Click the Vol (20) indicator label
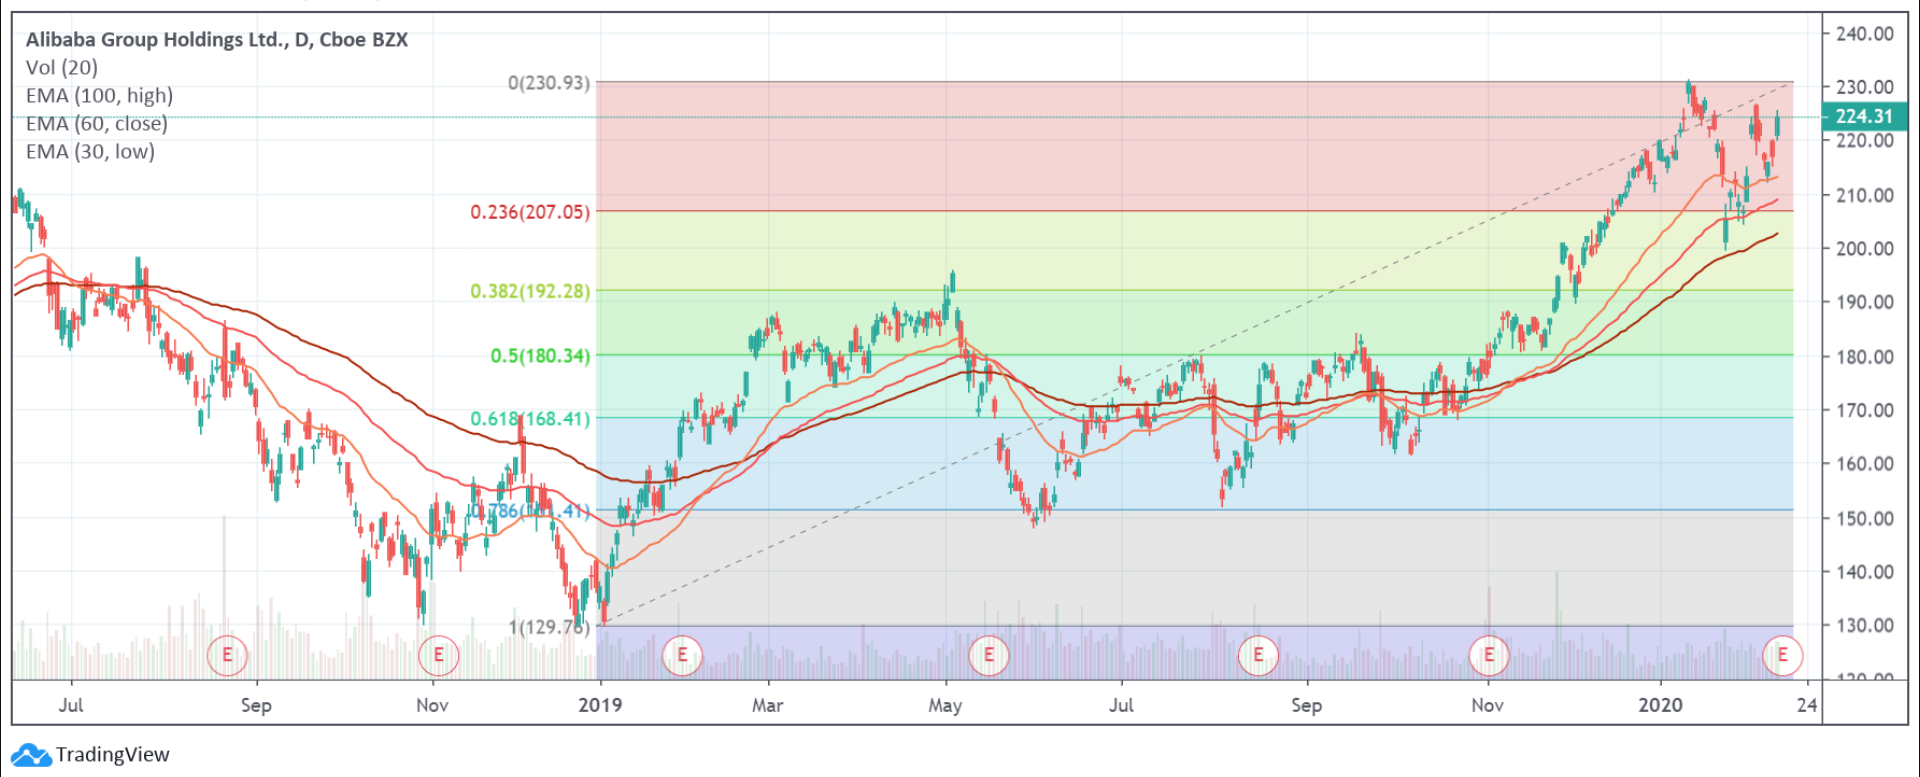This screenshot has width=1920, height=777. (62, 68)
